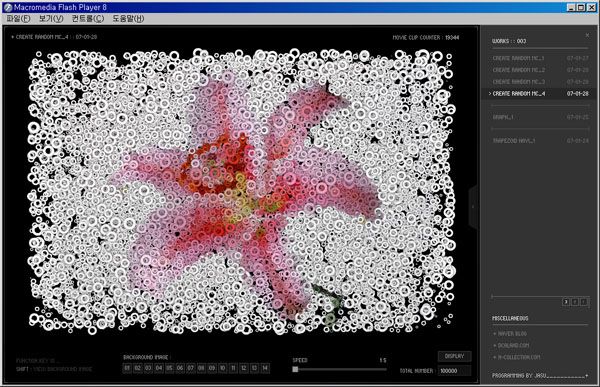Click the flower mosaic canvas image
The width and height of the screenshot is (600, 387).
(242, 191)
